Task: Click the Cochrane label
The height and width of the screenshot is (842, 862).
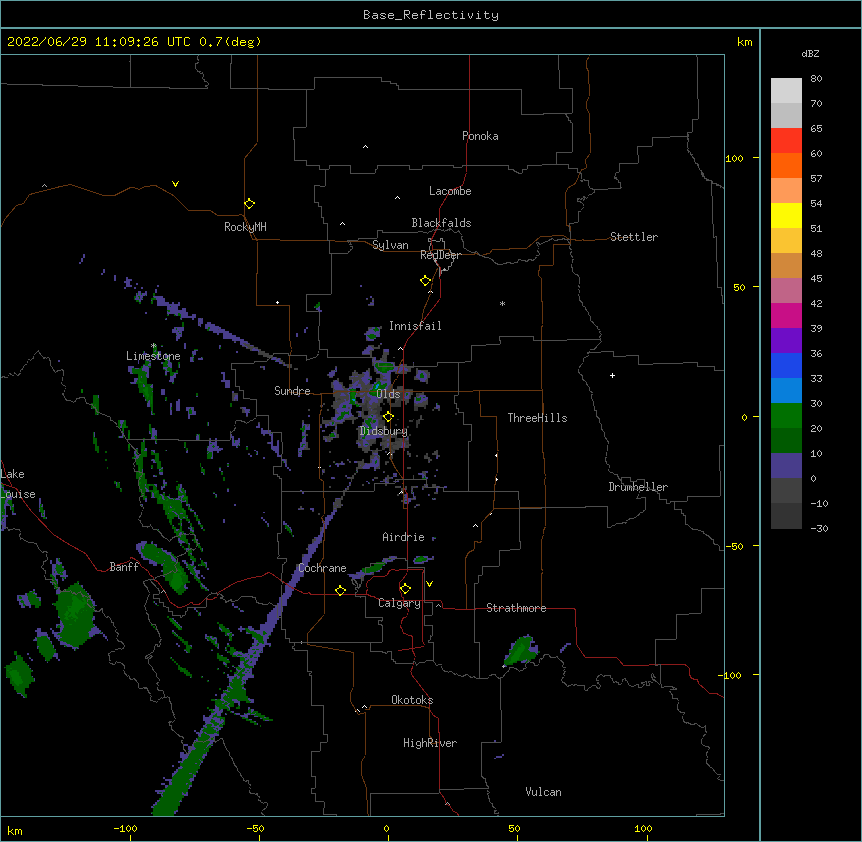Action: click(x=322, y=568)
